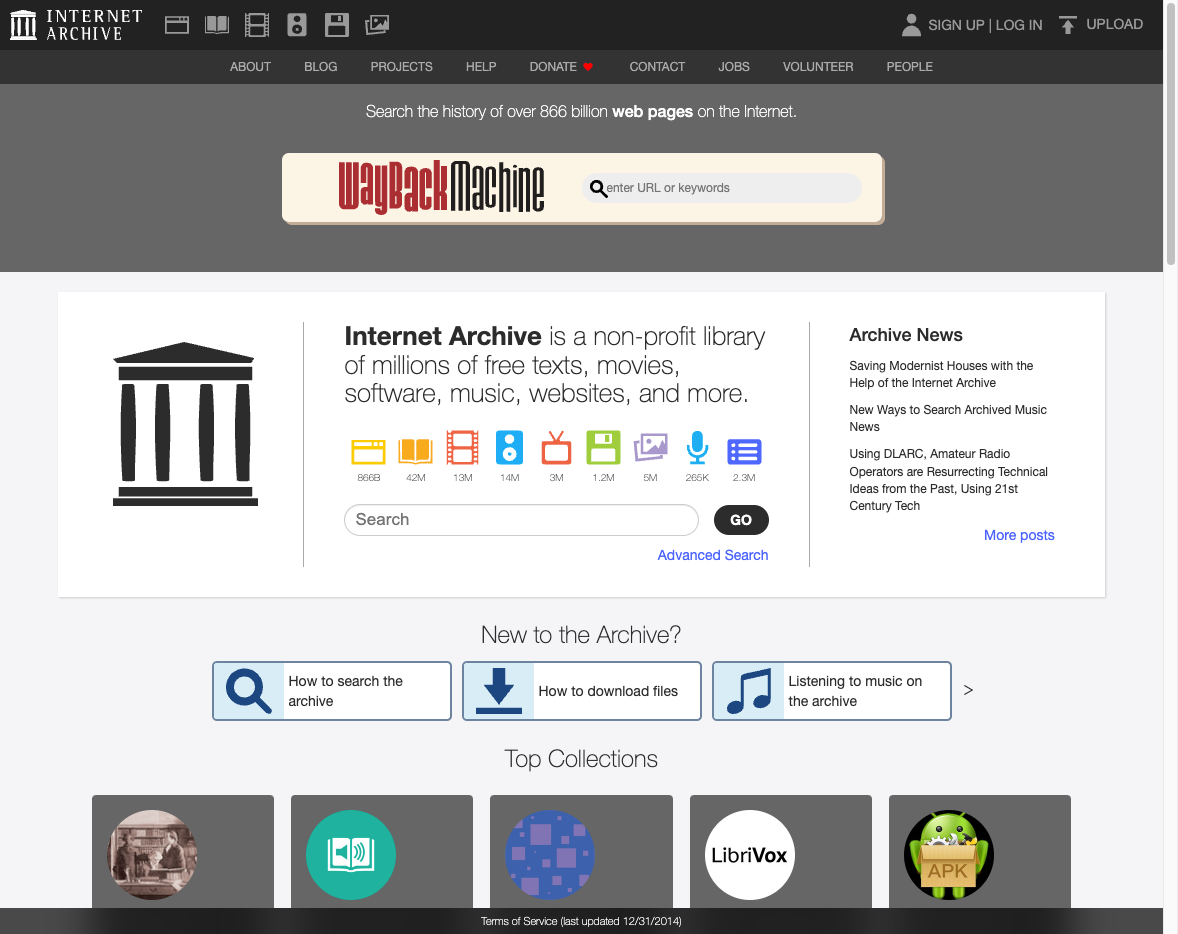Open the BLOG menu item
This screenshot has width=1178, height=934.
(x=321, y=67)
